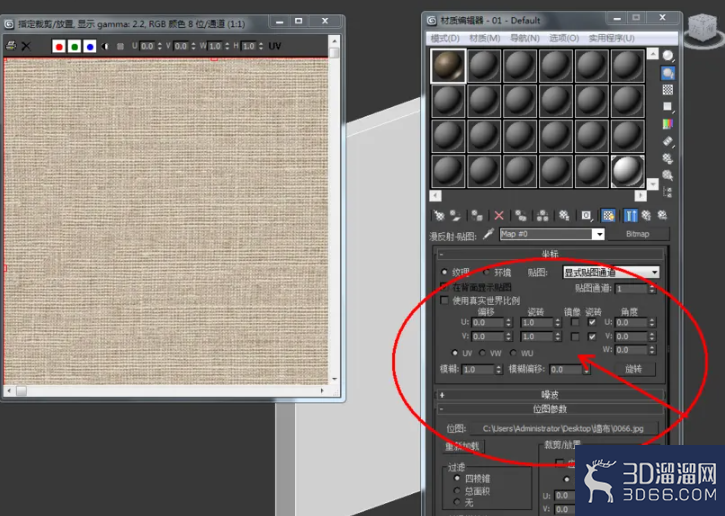Viewport: 725px width, 516px height.
Task: Toggle the alpha channel half-circle icon
Action: (x=105, y=46)
